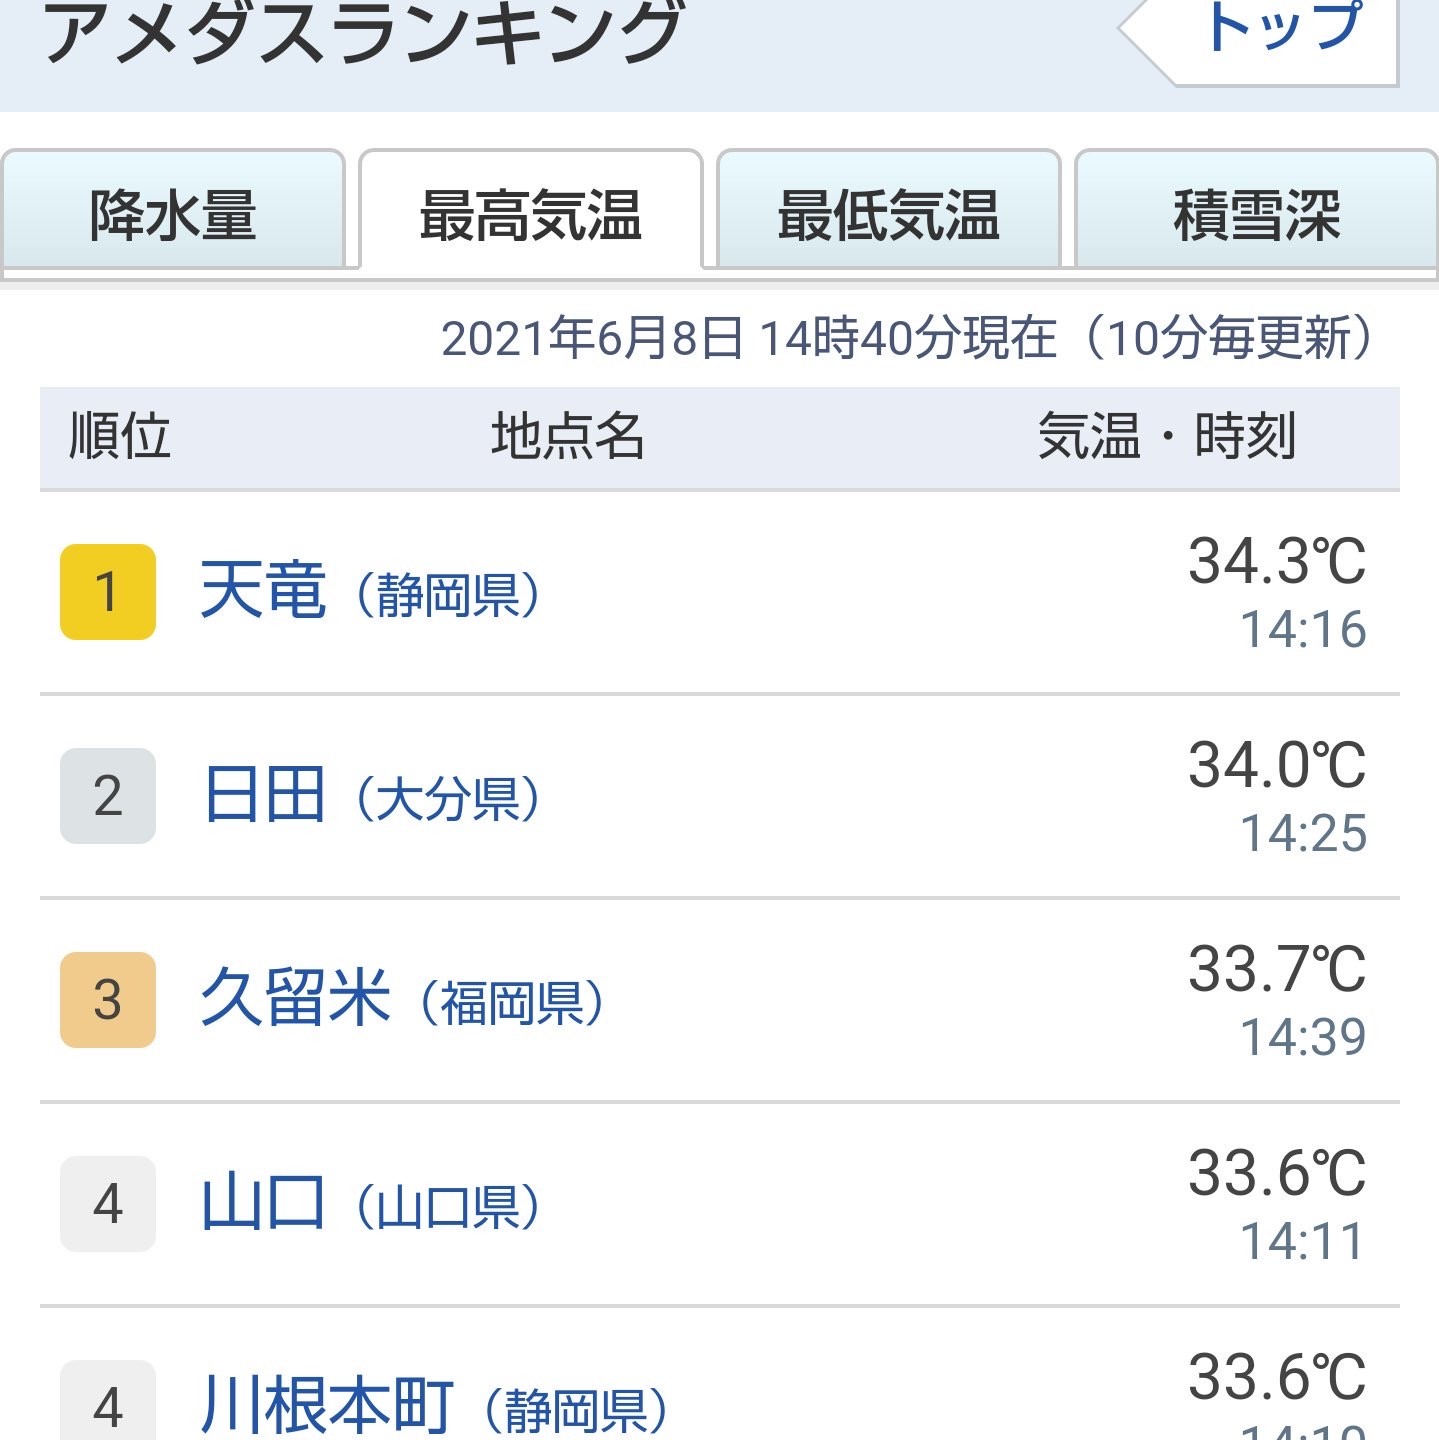This screenshot has height=1440, width=1439.
Task: Click the yellow rank 1 badge
Action: (x=108, y=592)
